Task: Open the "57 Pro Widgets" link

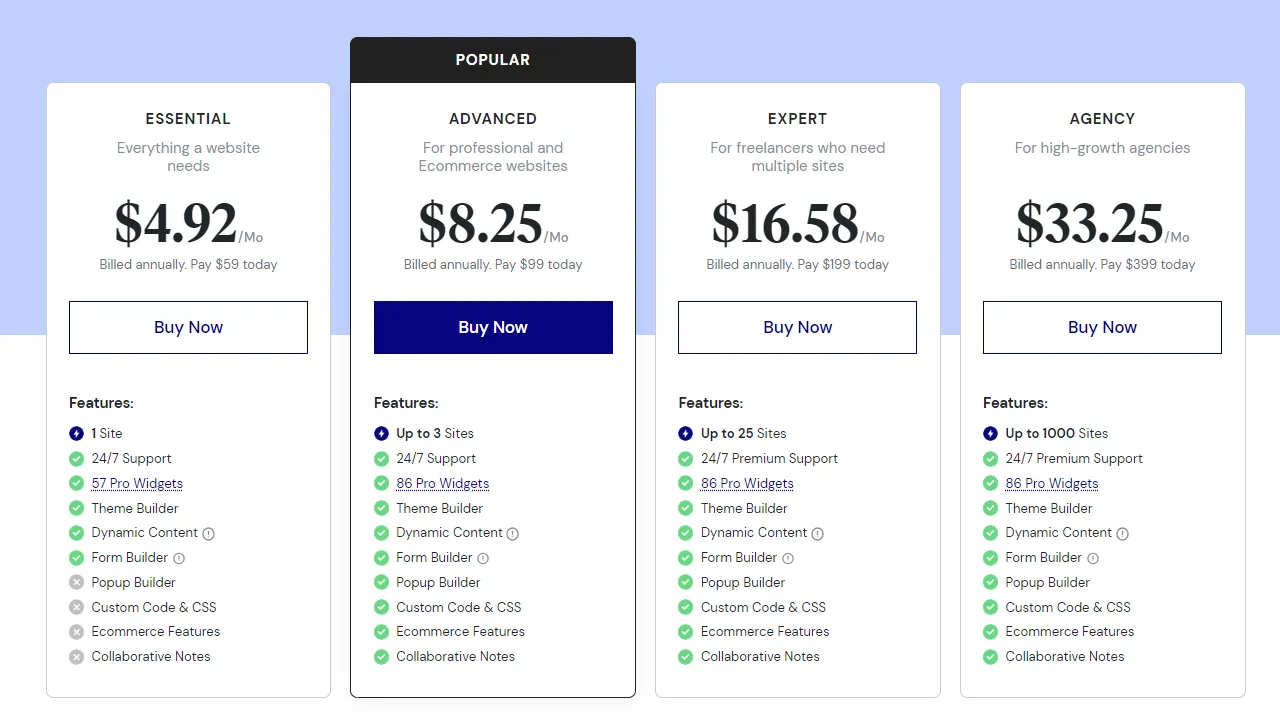Action: click(x=137, y=483)
